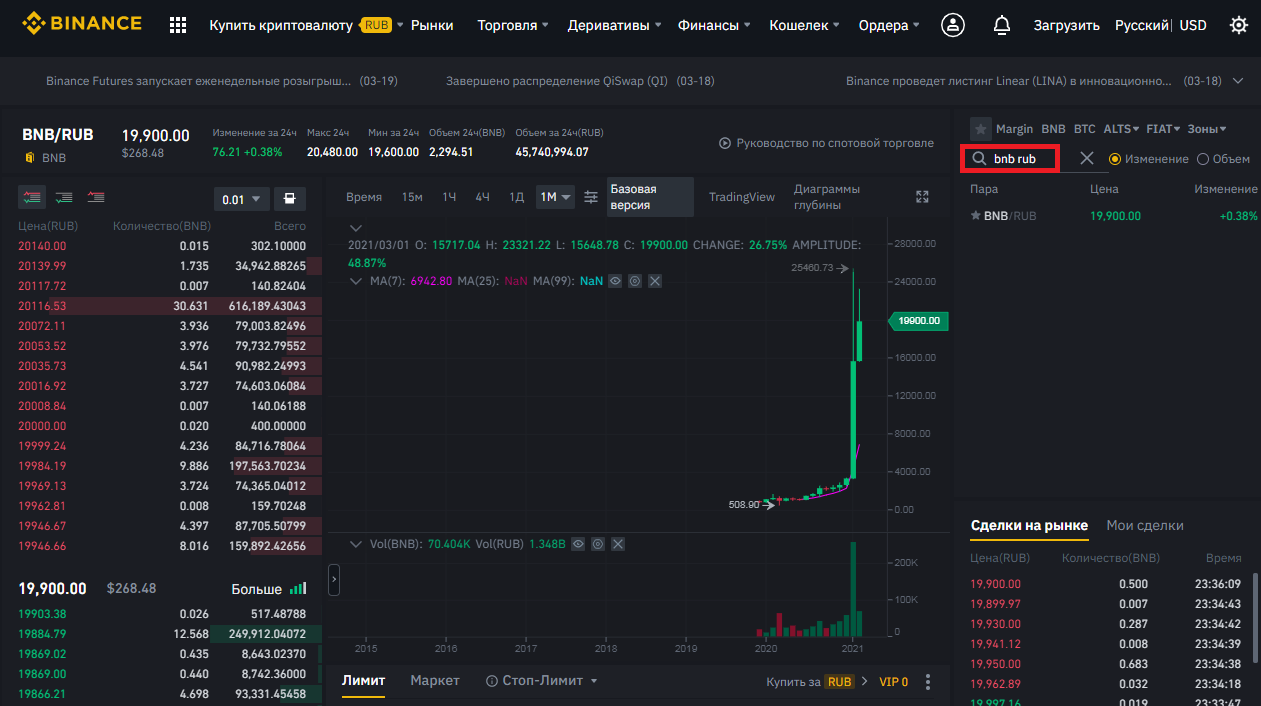Select the BTC market filter

1085,129
